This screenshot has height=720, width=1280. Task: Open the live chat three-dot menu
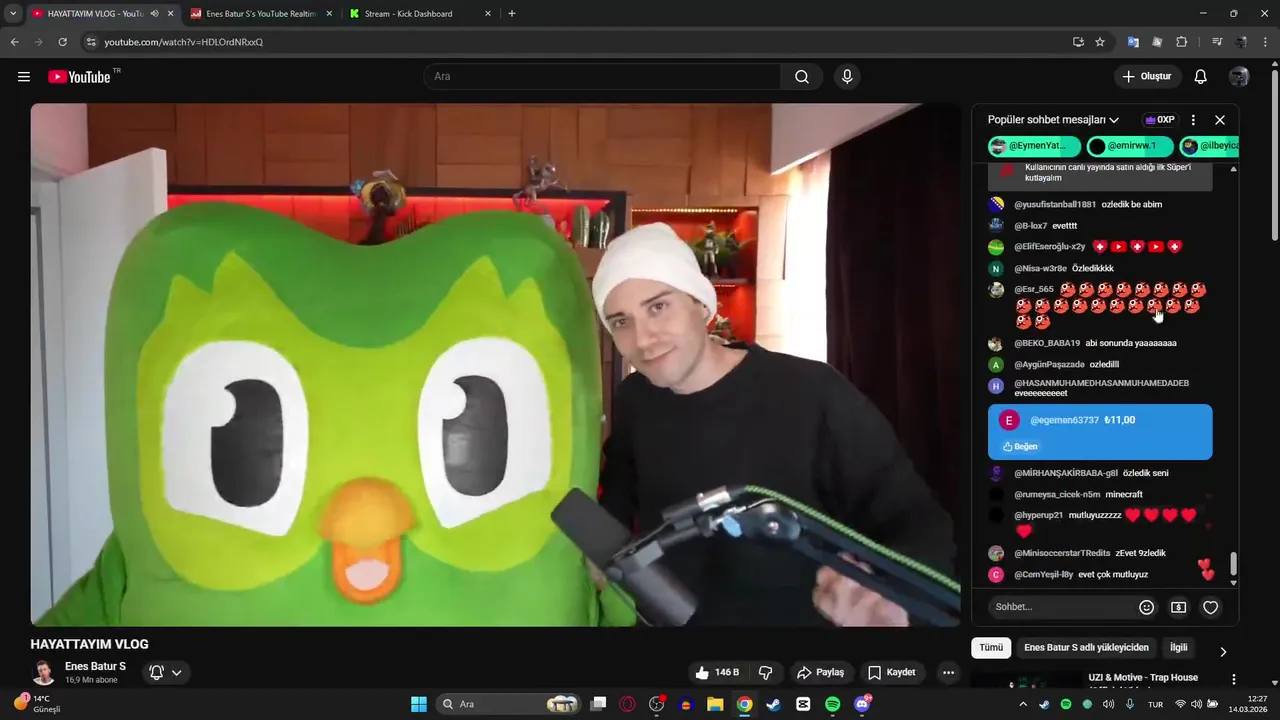pos(1193,120)
